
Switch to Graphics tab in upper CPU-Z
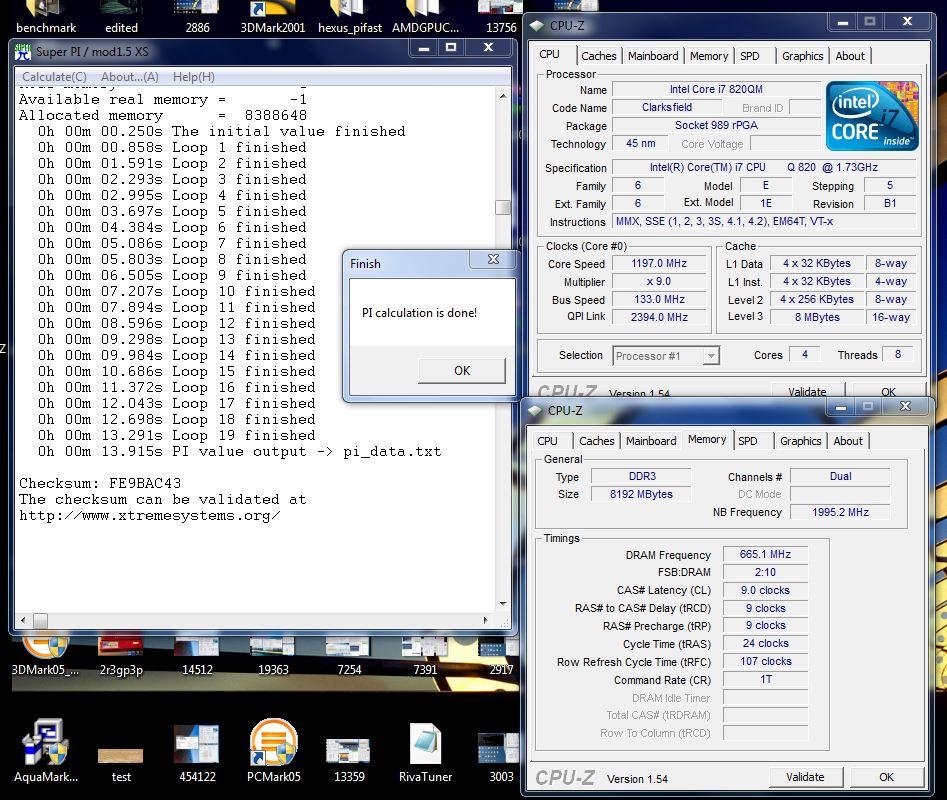click(x=802, y=56)
